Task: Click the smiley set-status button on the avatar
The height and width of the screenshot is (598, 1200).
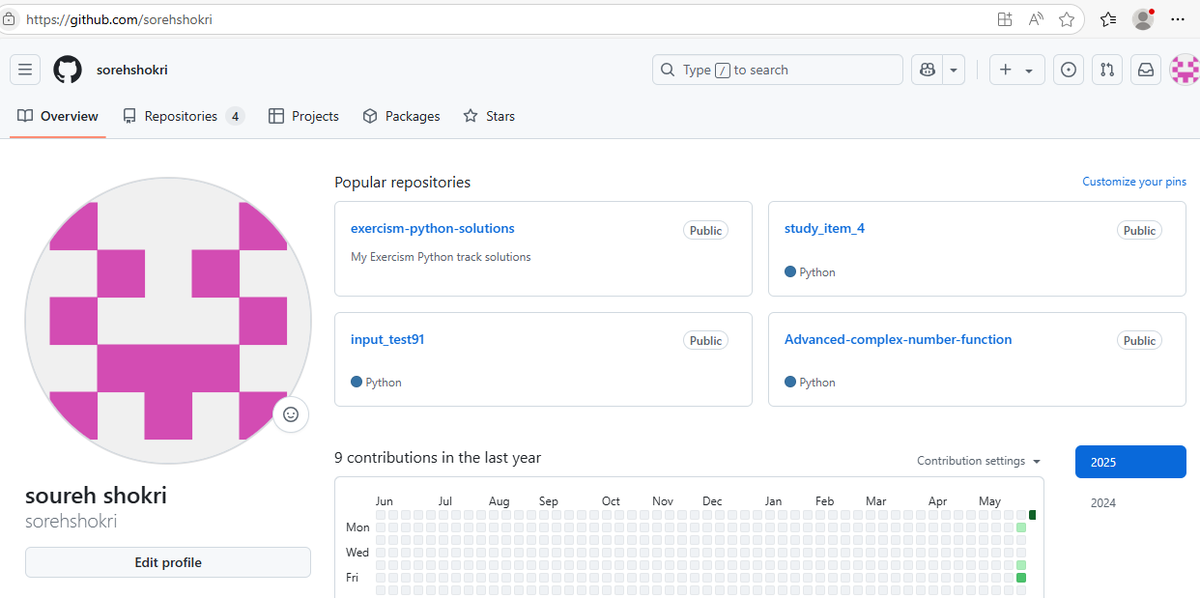Action: [x=291, y=414]
